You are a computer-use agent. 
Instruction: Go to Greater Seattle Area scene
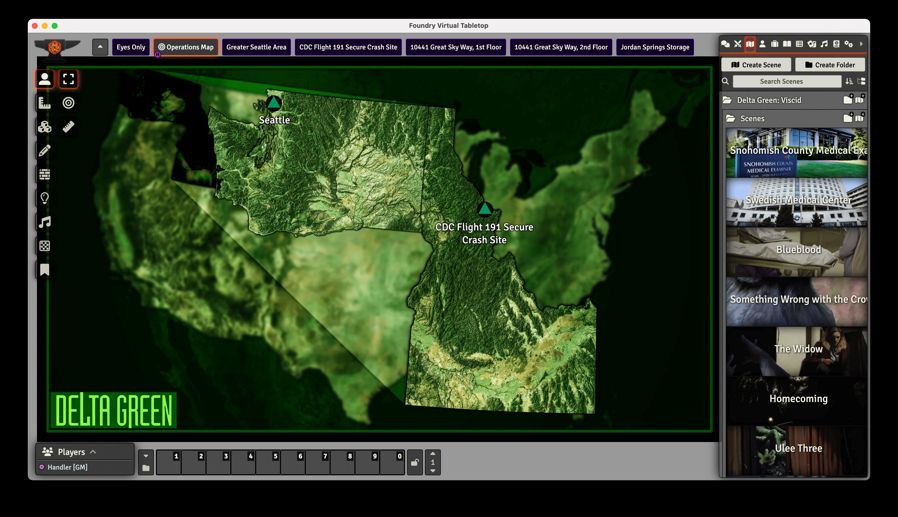256,47
